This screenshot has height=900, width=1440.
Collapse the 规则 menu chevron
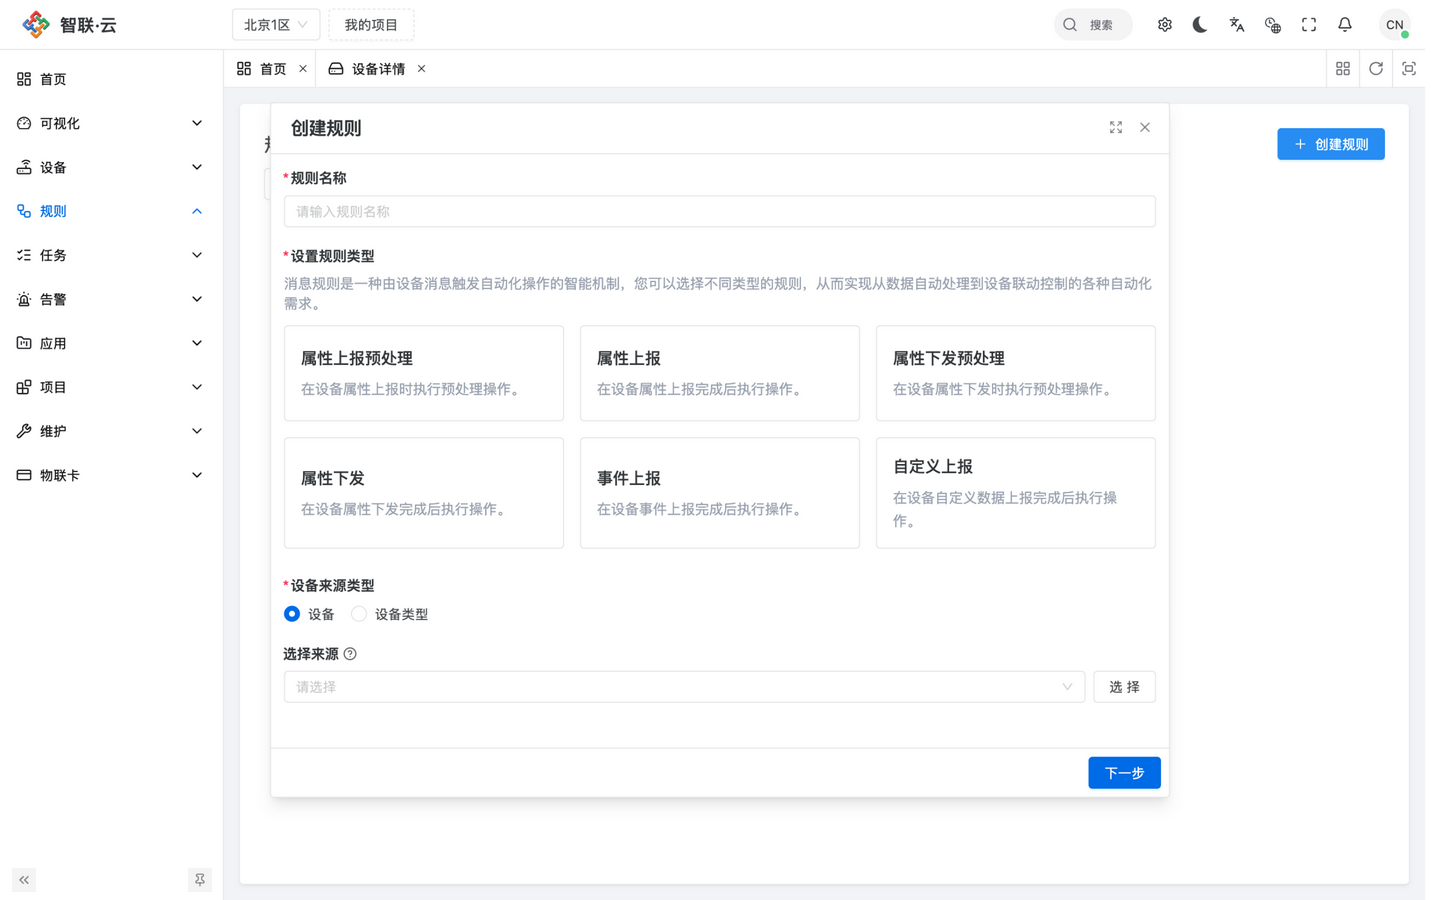(x=197, y=211)
